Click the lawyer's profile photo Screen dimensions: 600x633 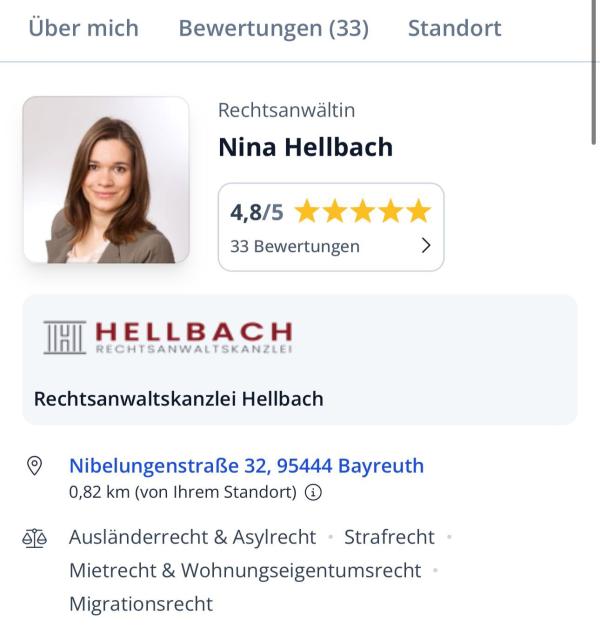click(106, 180)
